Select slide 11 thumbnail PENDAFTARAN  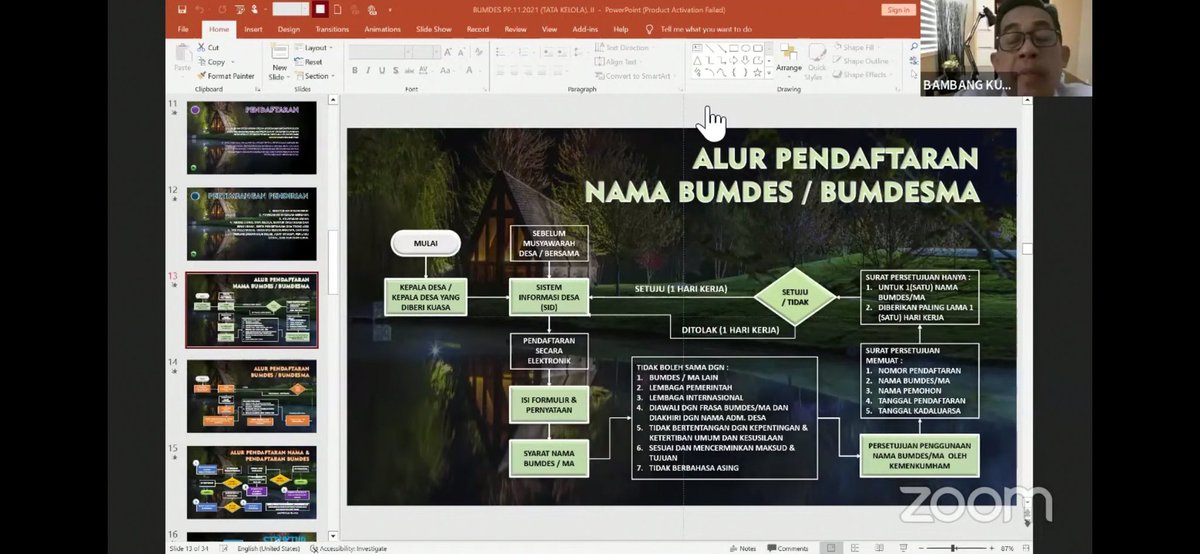coord(251,137)
